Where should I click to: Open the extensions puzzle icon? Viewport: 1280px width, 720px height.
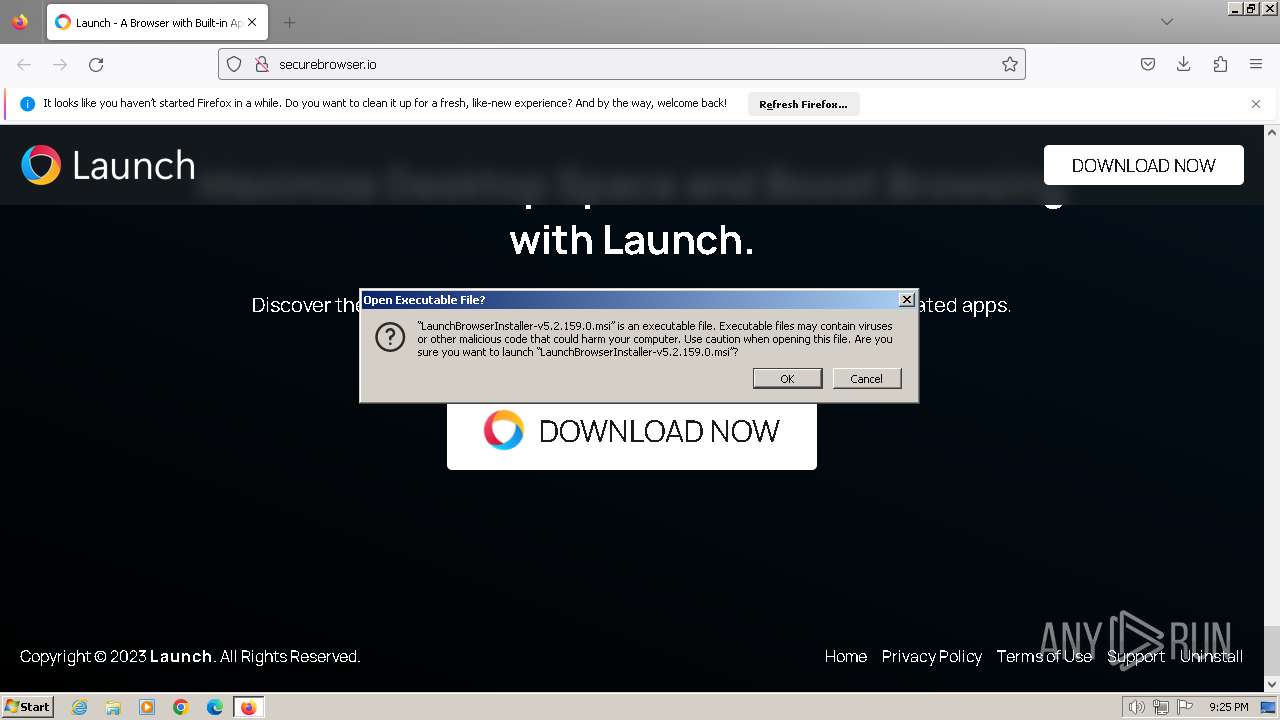[1220, 64]
